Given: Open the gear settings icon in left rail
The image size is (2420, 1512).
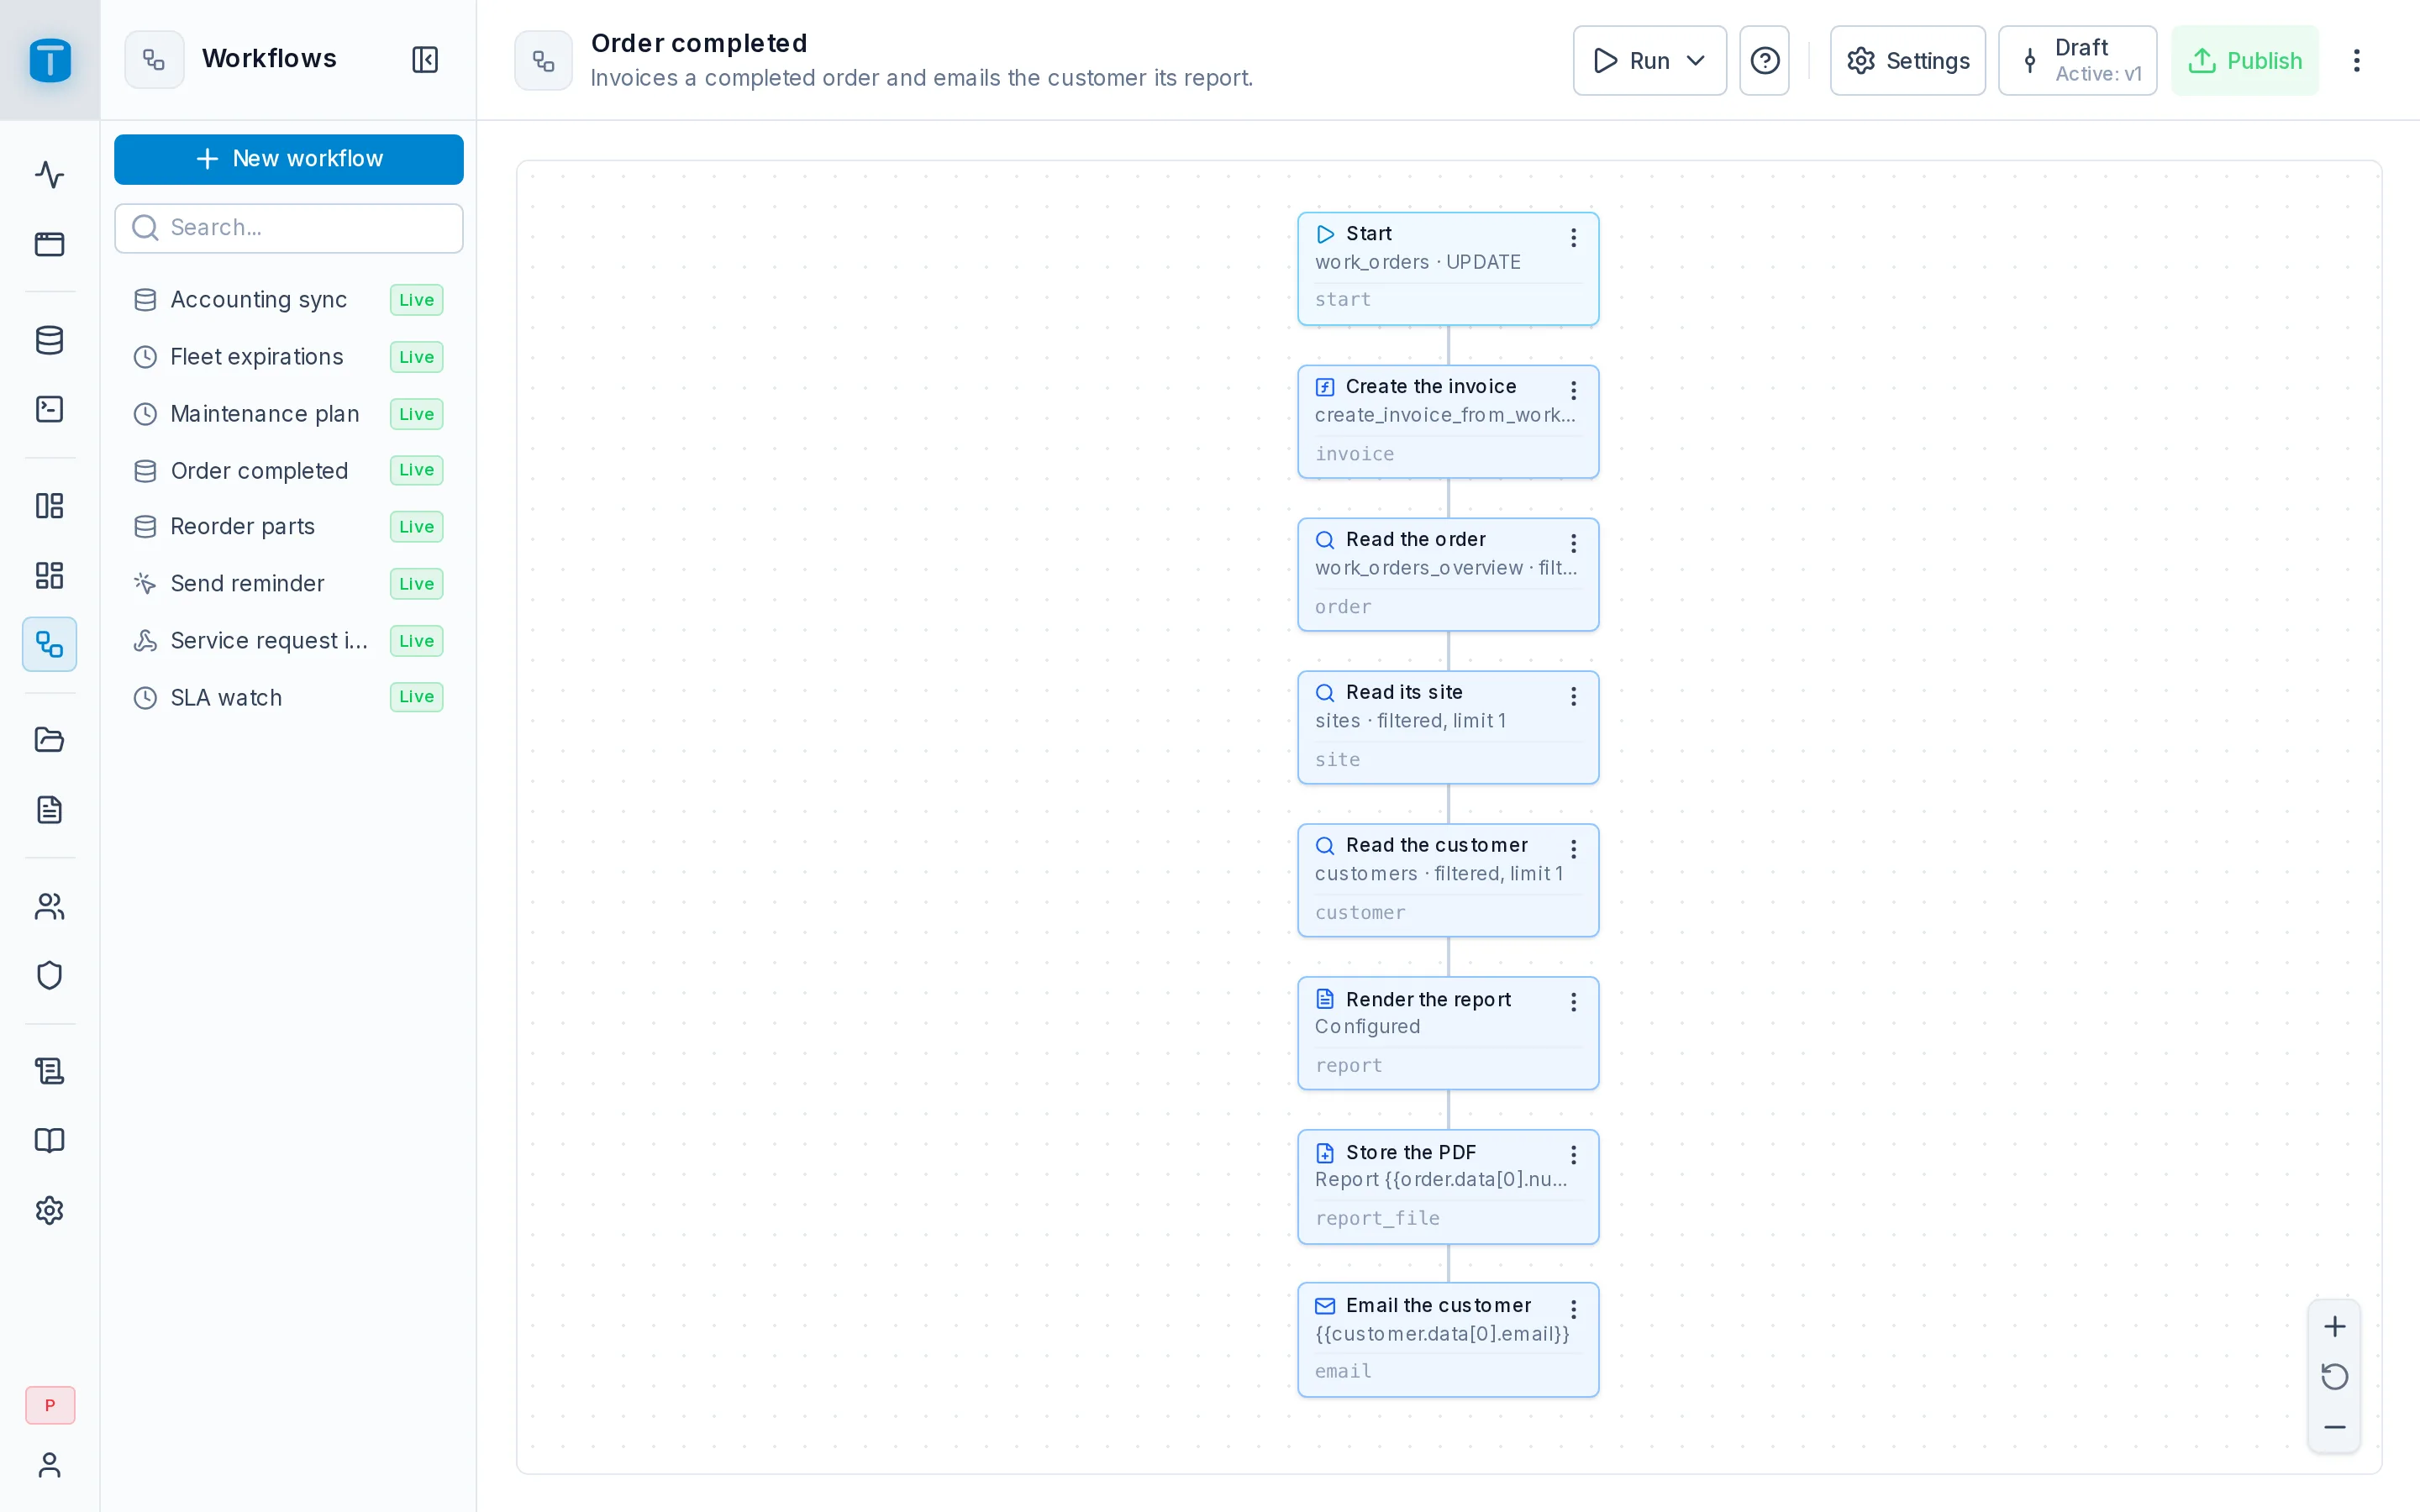Looking at the screenshot, I should pos(49,1211).
